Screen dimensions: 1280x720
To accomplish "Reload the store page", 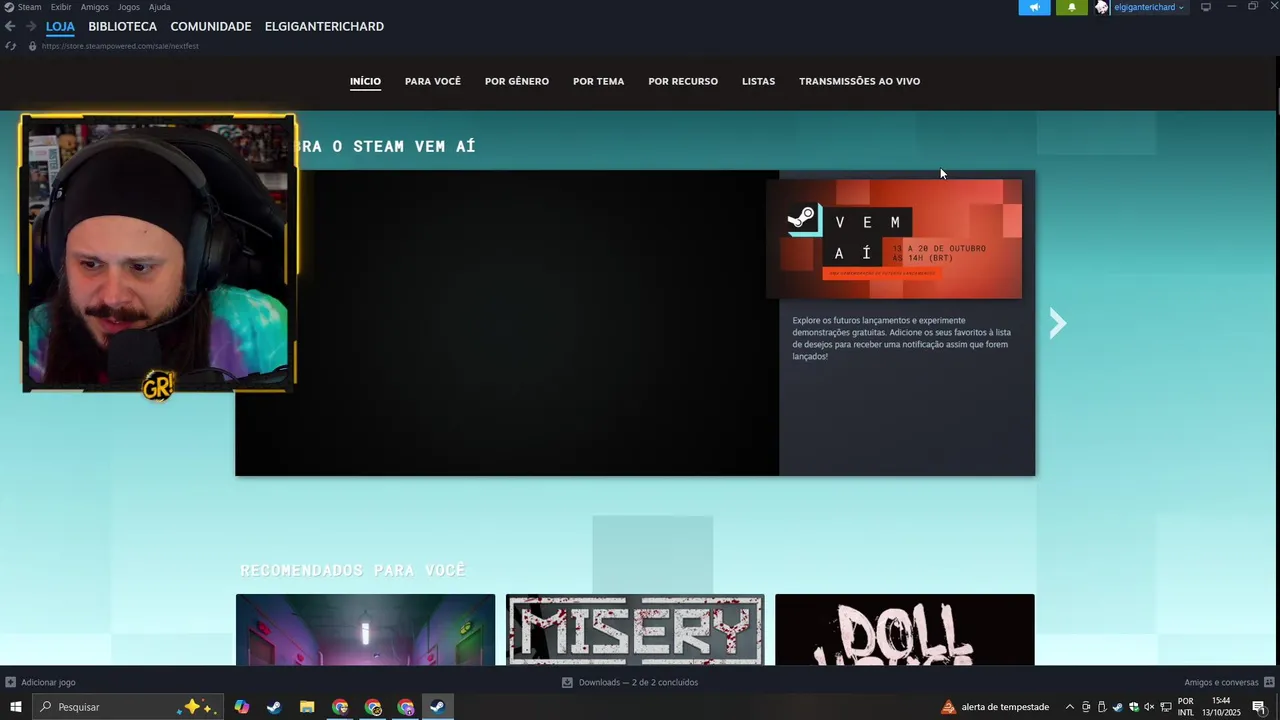I will (10, 46).
